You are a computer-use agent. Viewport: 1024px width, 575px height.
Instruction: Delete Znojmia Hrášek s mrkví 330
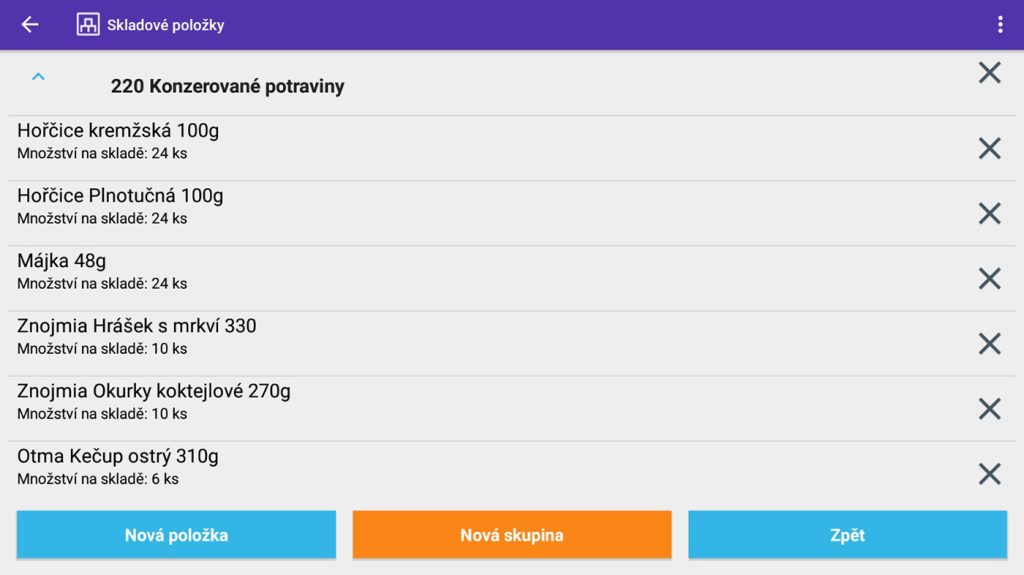coord(989,343)
